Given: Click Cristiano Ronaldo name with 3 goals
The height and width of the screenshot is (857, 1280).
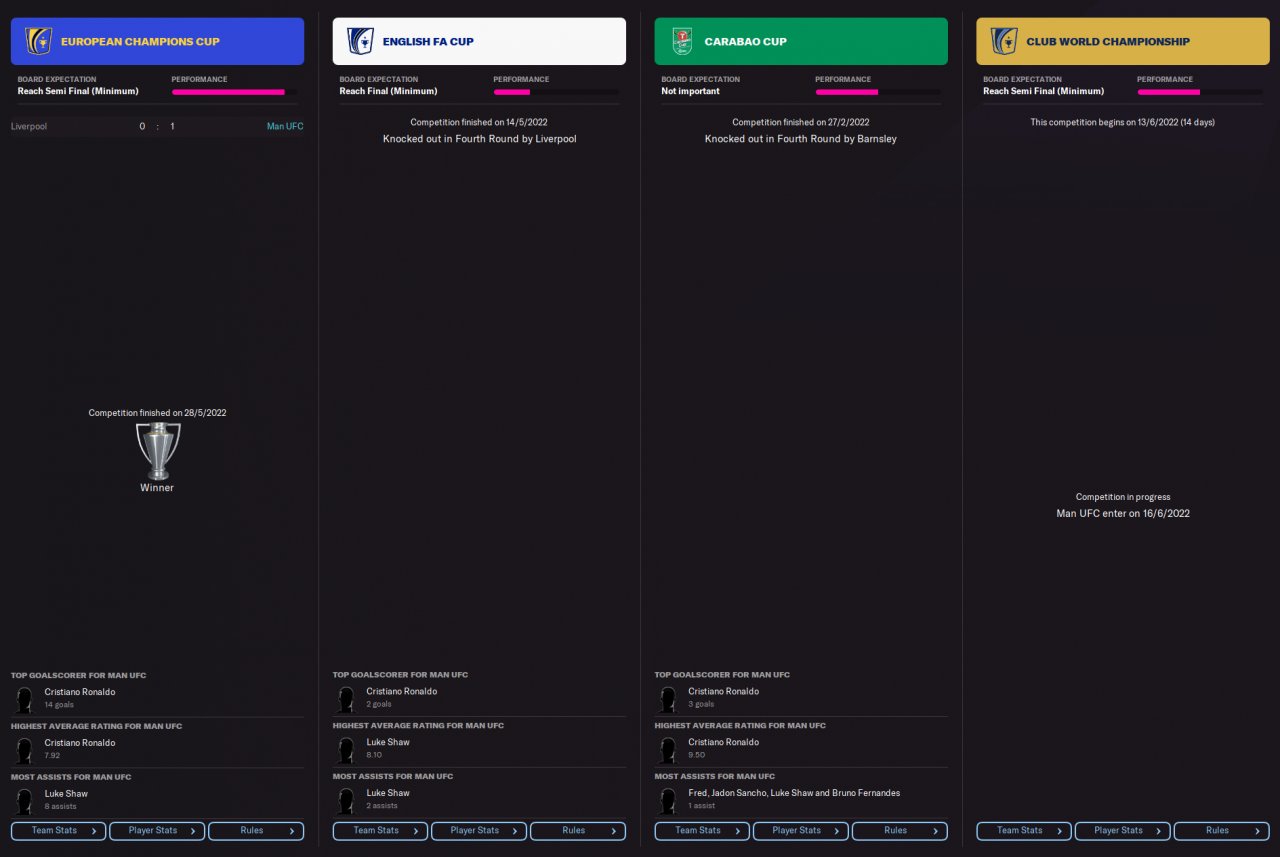Looking at the screenshot, I should tap(724, 692).
